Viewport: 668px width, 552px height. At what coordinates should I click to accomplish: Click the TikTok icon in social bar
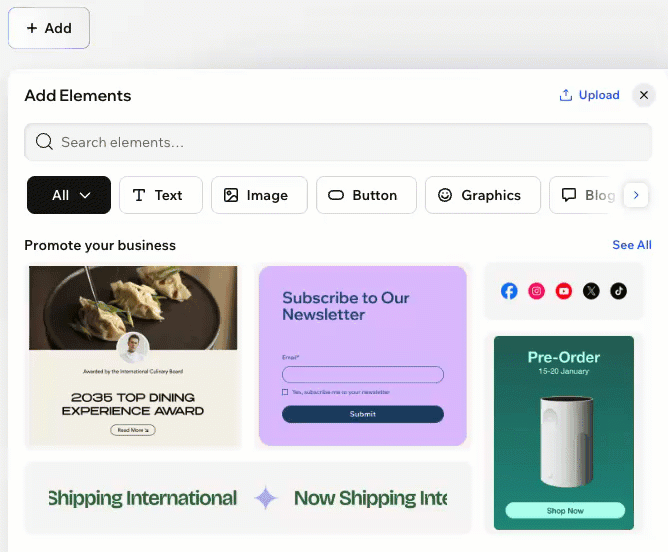coord(618,291)
